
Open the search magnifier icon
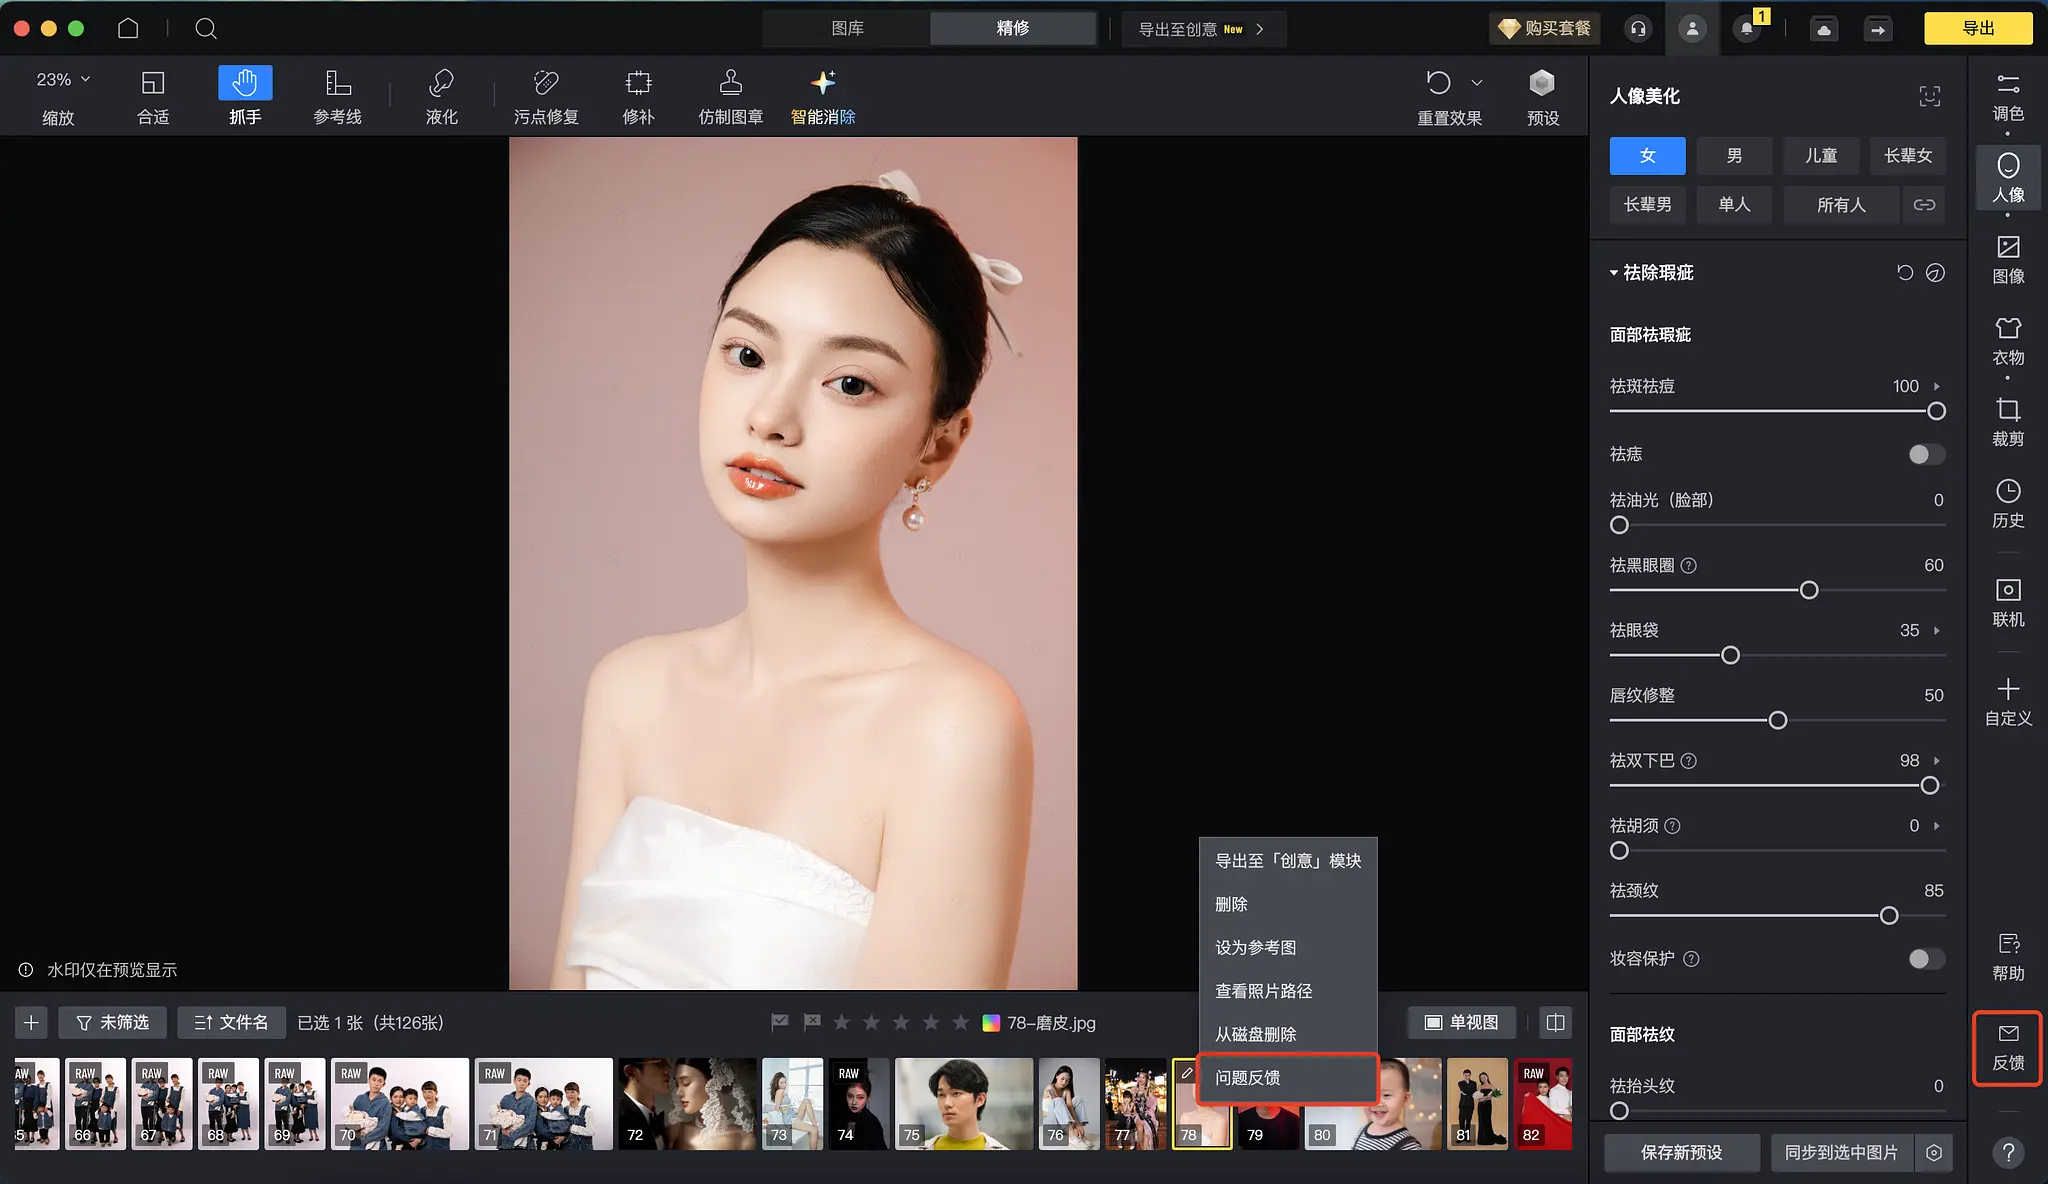(206, 28)
